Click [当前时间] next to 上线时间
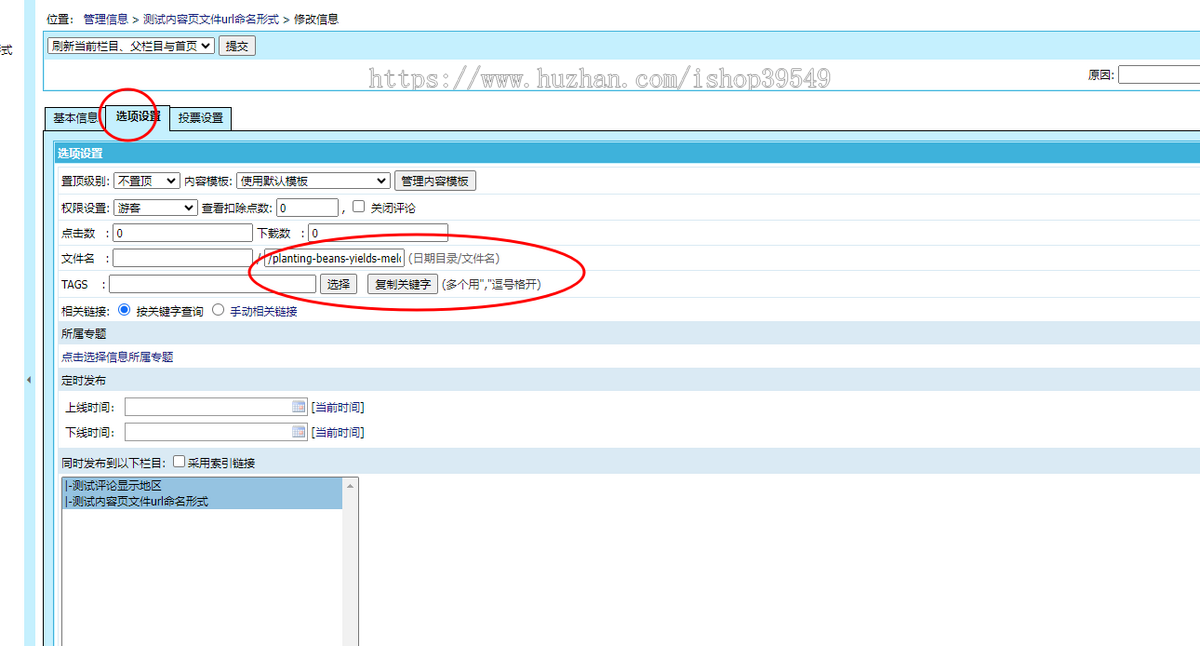The height and width of the screenshot is (646, 1200). coord(337,407)
